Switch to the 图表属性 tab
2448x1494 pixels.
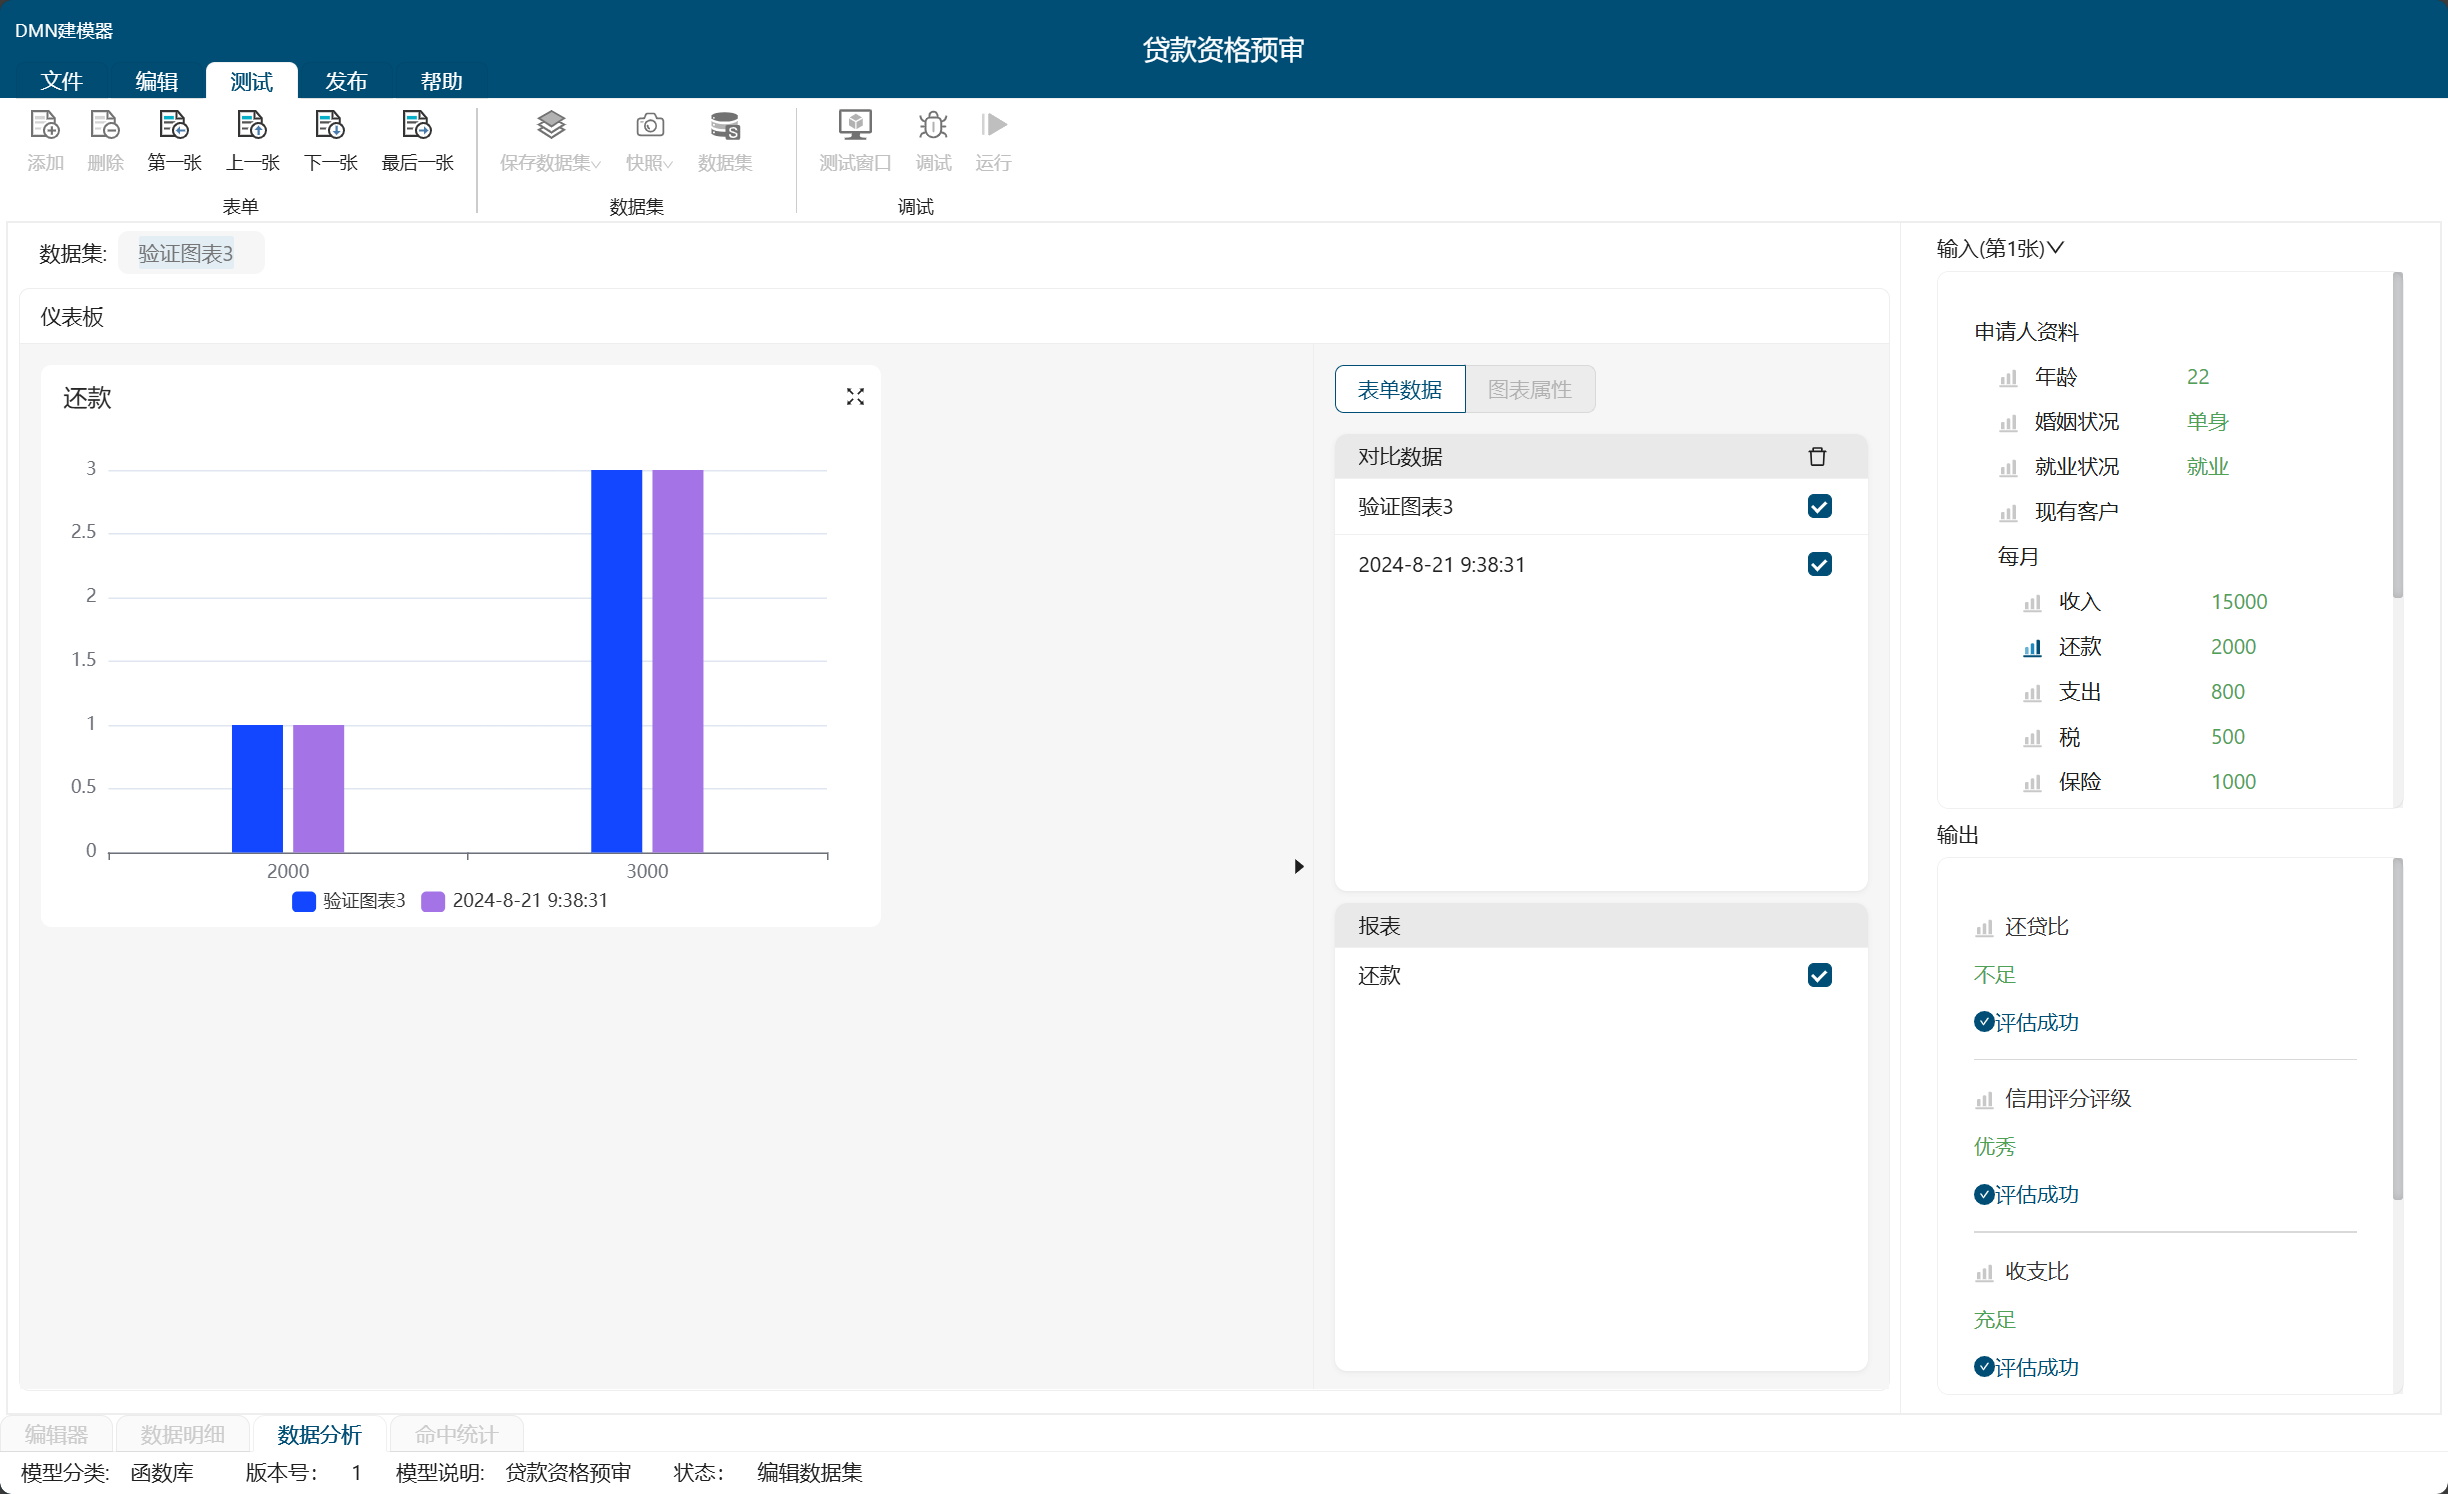pos(1530,389)
